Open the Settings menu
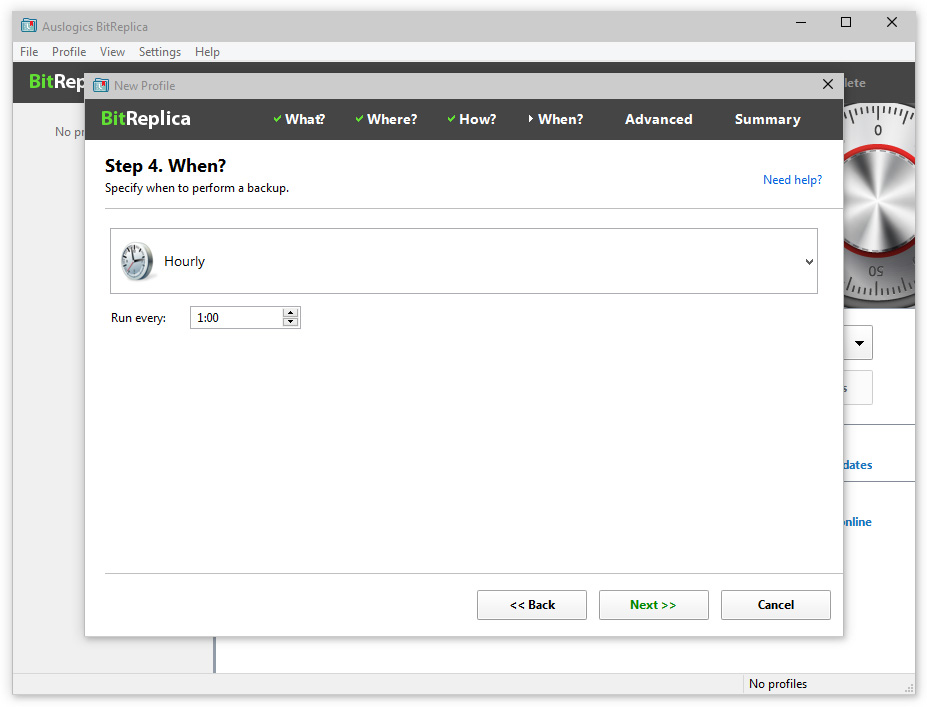927x707 pixels. (x=160, y=52)
